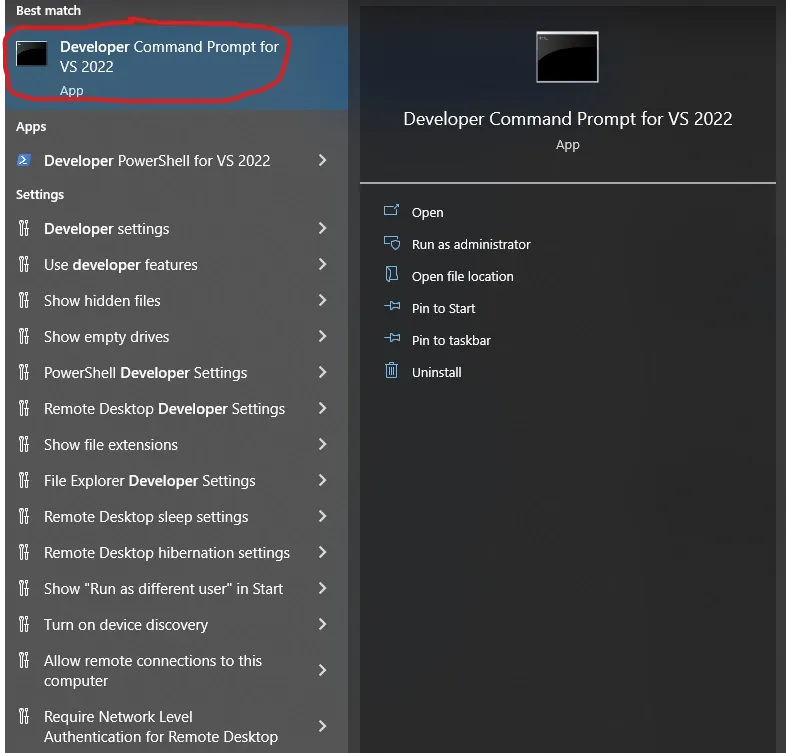Click the shield icon for Run as administrator
This screenshot has height=753, width=786.
pos(391,243)
